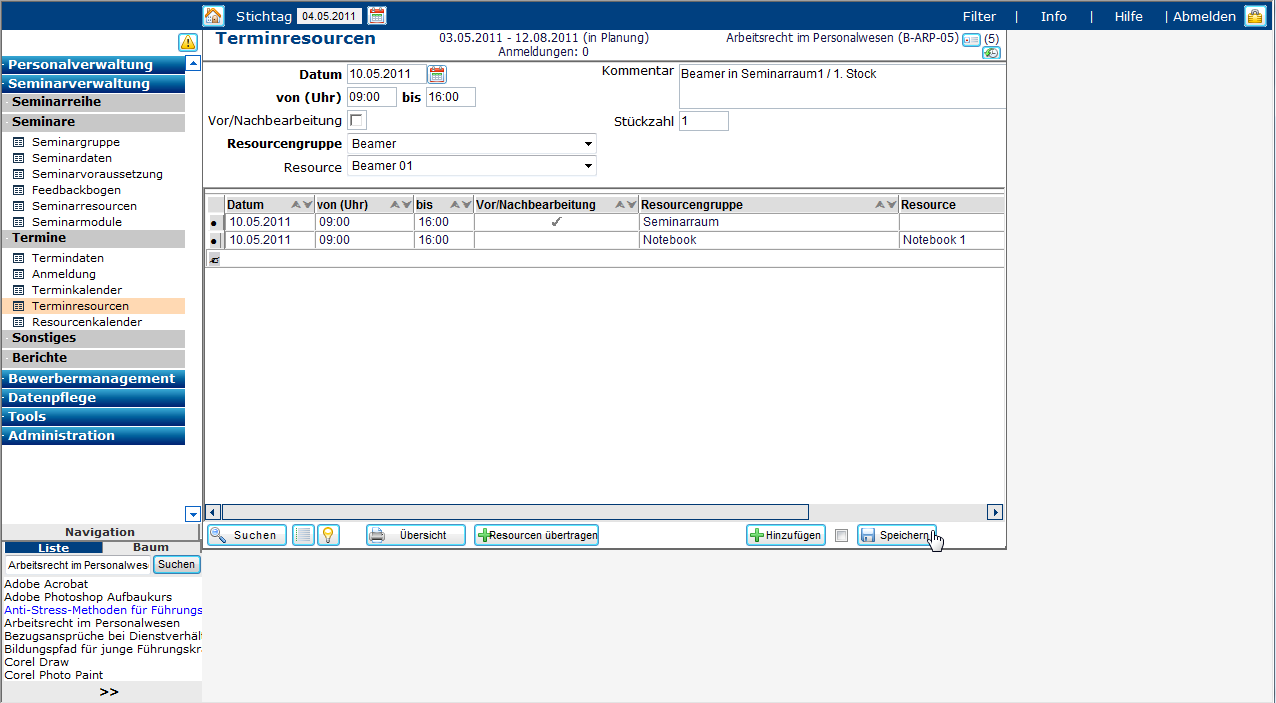This screenshot has width=1276, height=703.
Task: Show next seminar list page (>>)
Action: [x=109, y=692]
